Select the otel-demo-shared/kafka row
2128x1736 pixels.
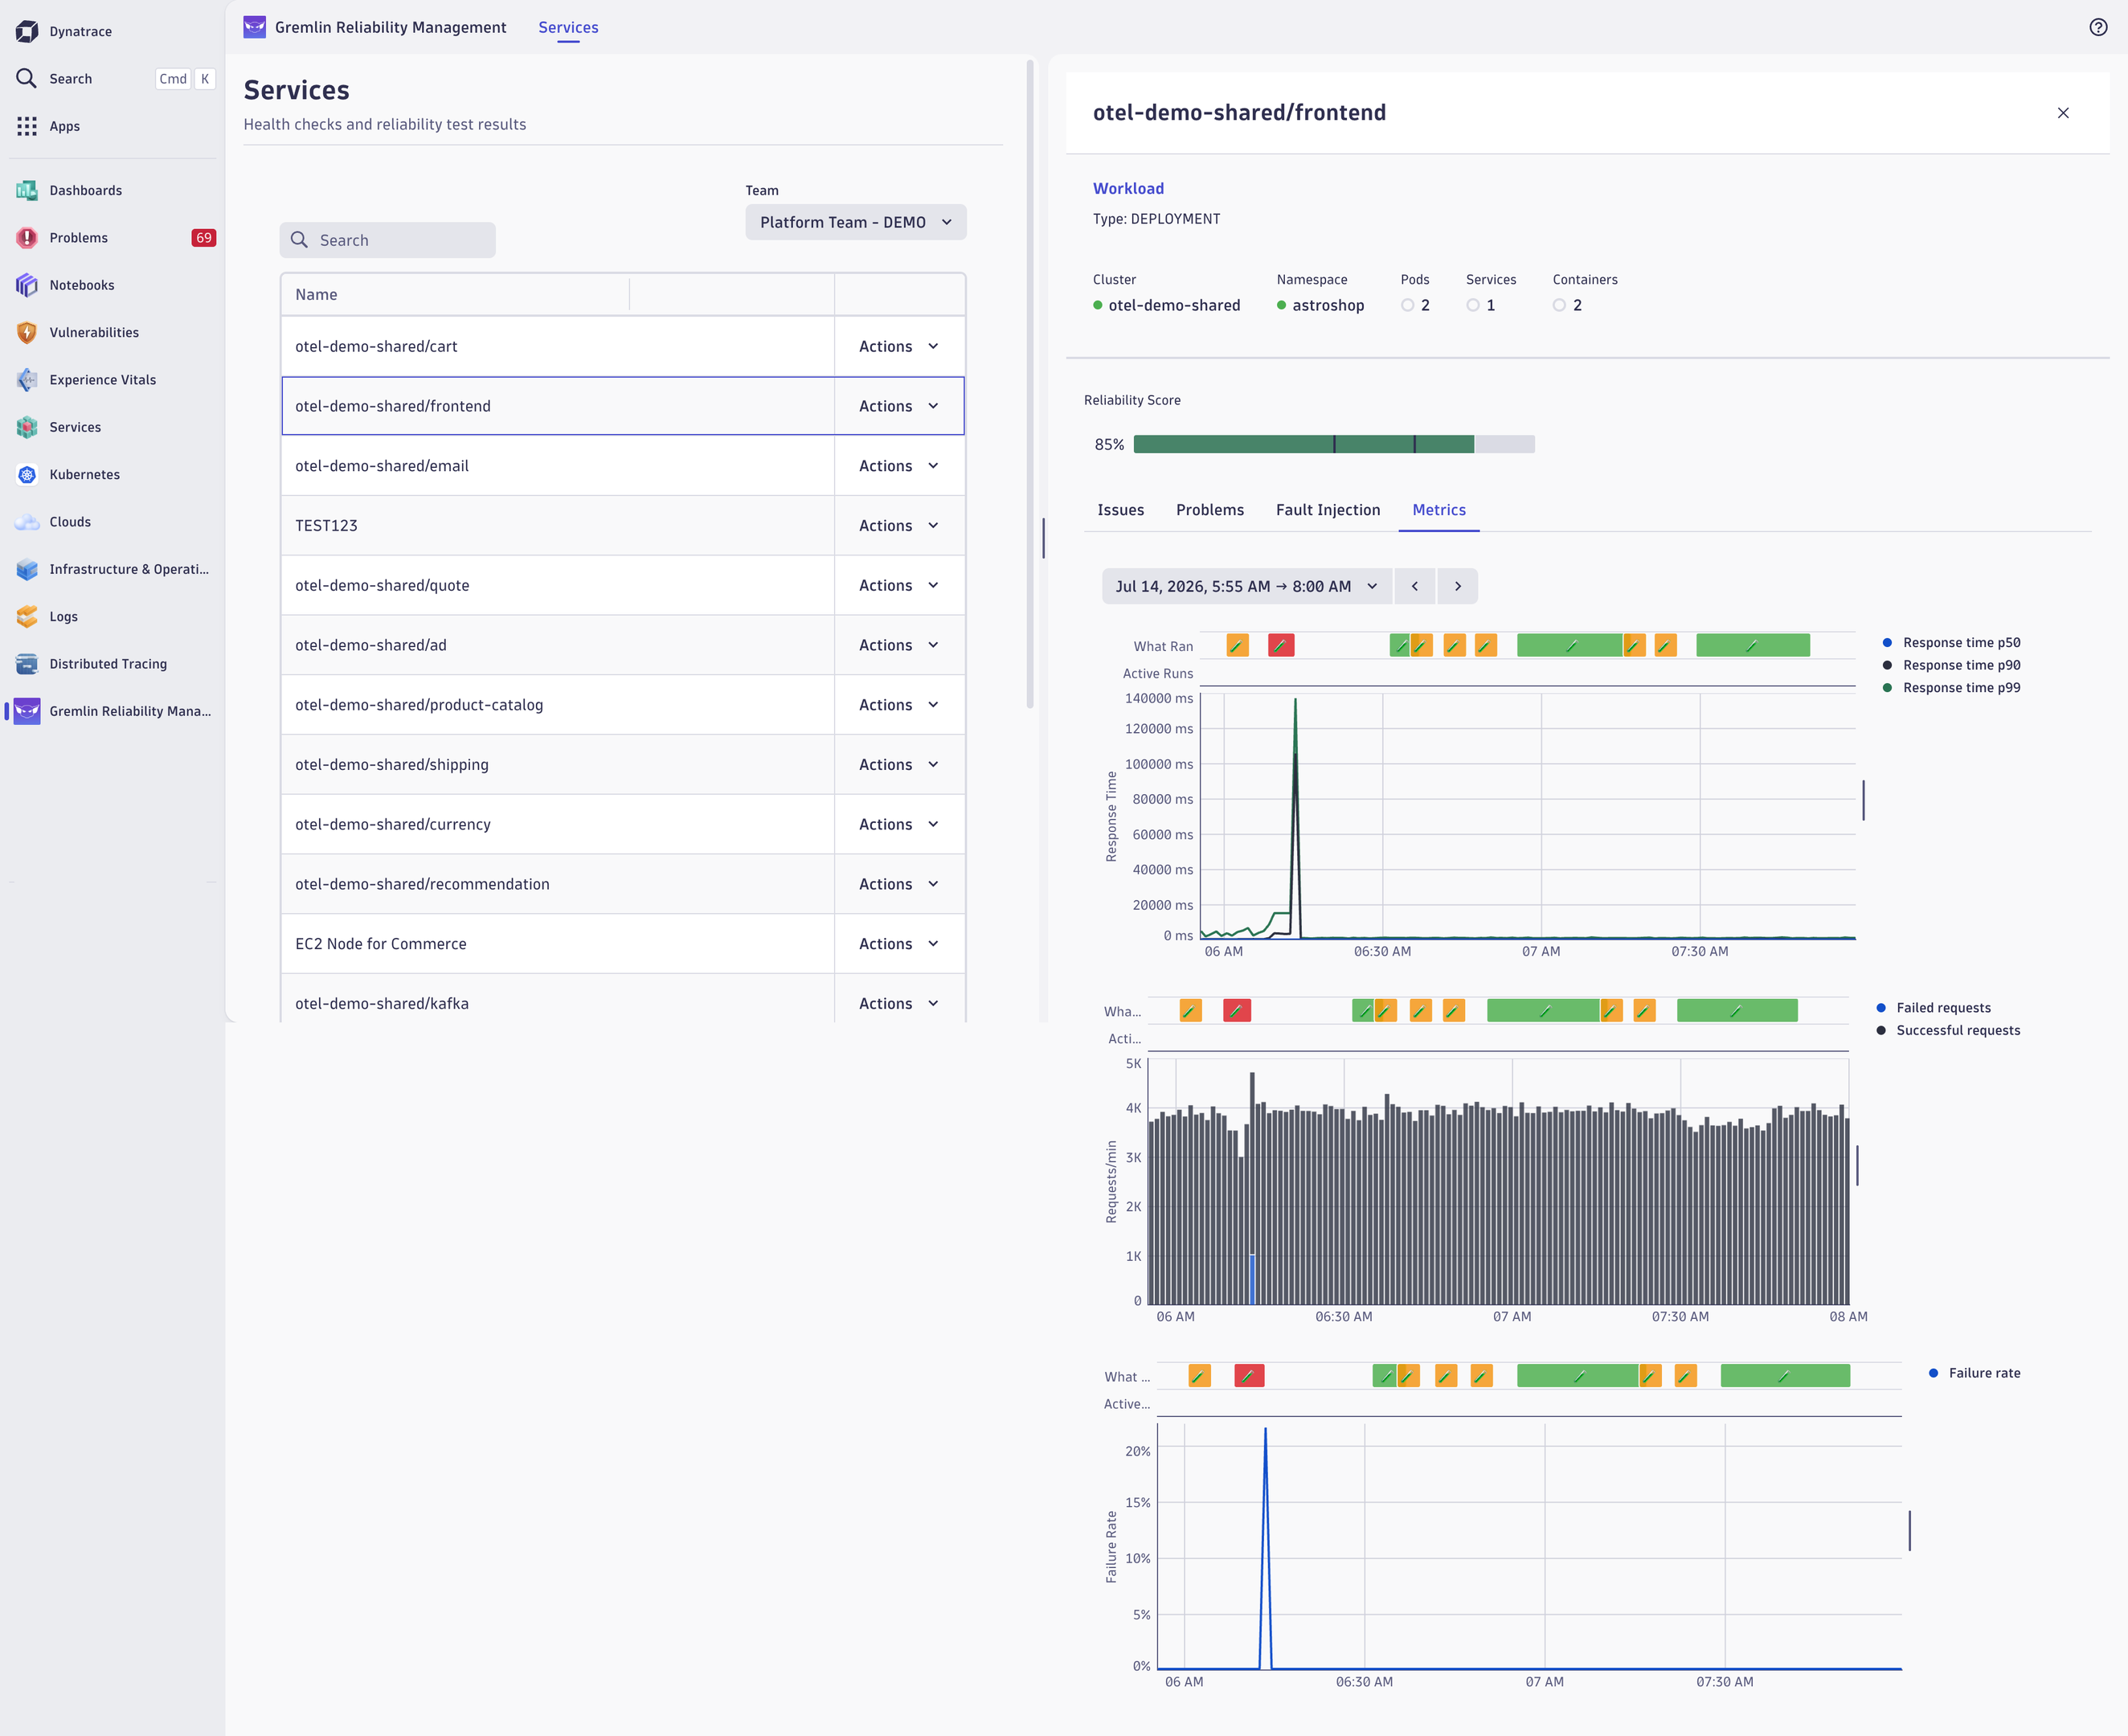point(623,1000)
